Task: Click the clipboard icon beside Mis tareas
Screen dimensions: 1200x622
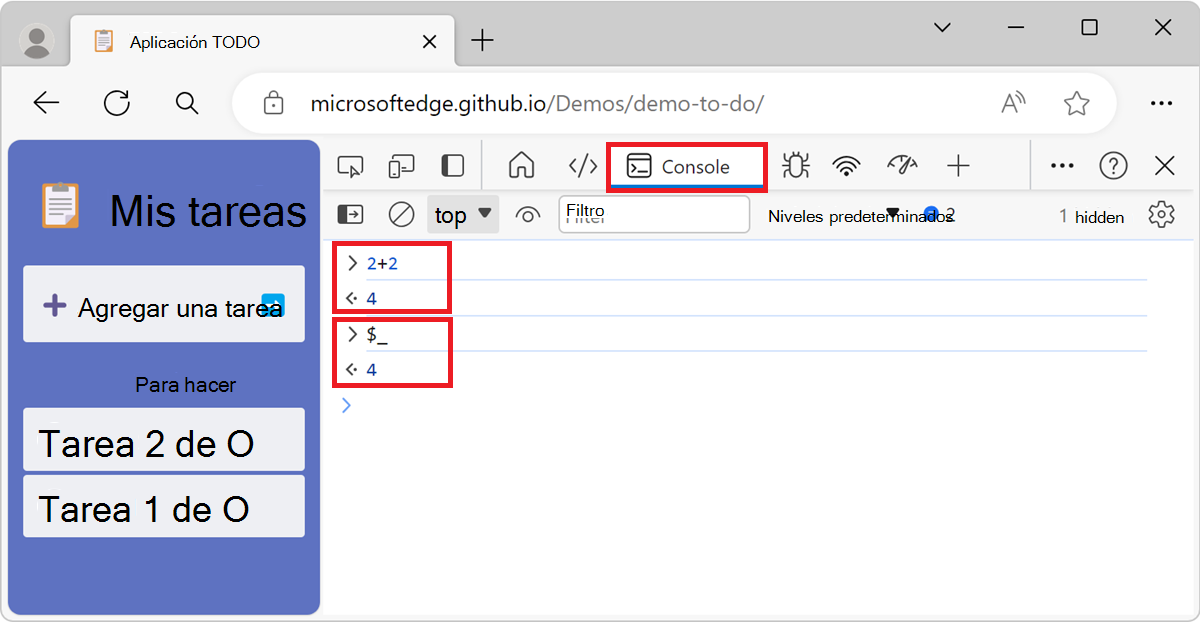Action: click(x=61, y=206)
